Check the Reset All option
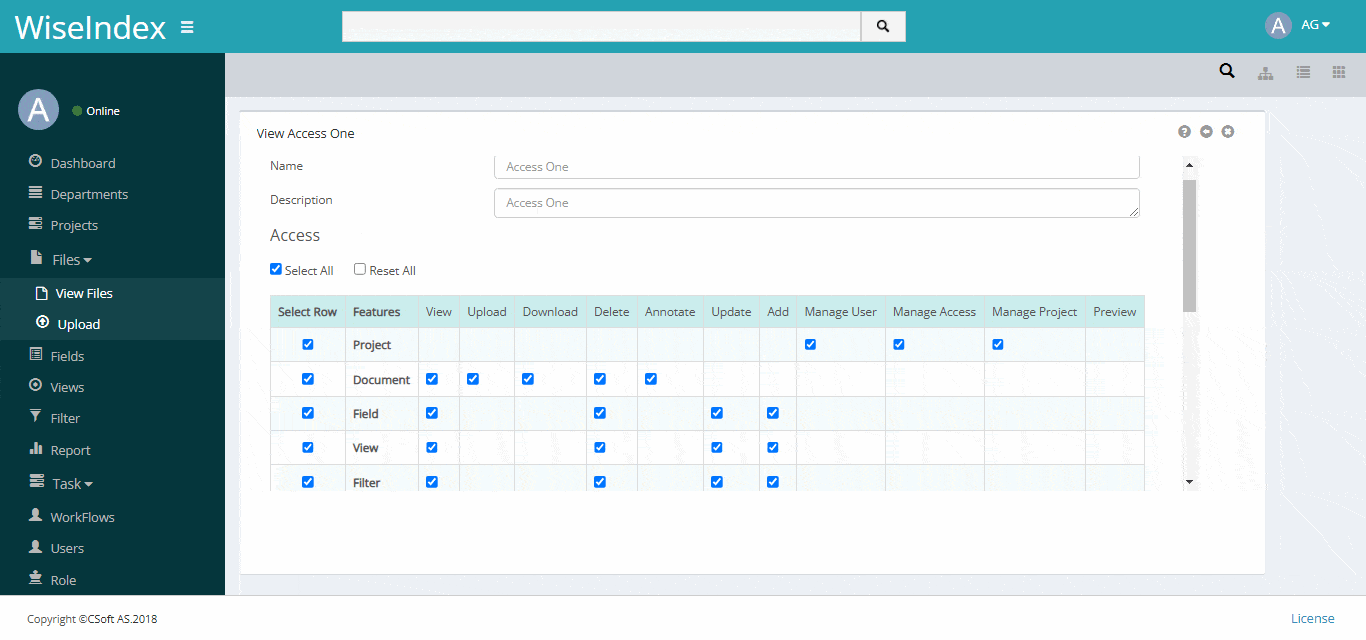This screenshot has width=1366, height=640. pyautogui.click(x=359, y=268)
